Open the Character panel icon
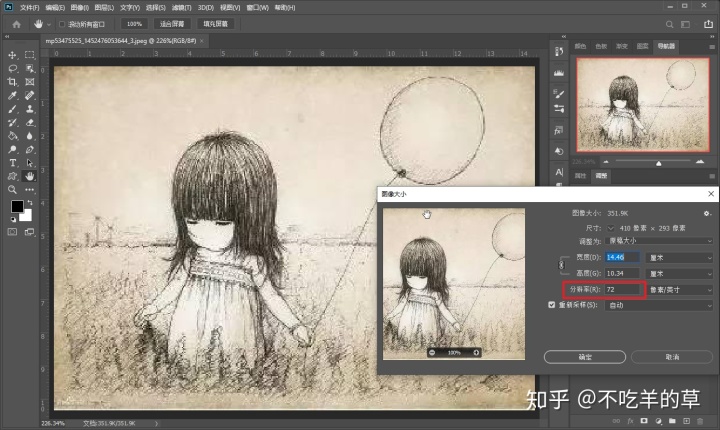 pyautogui.click(x=559, y=172)
